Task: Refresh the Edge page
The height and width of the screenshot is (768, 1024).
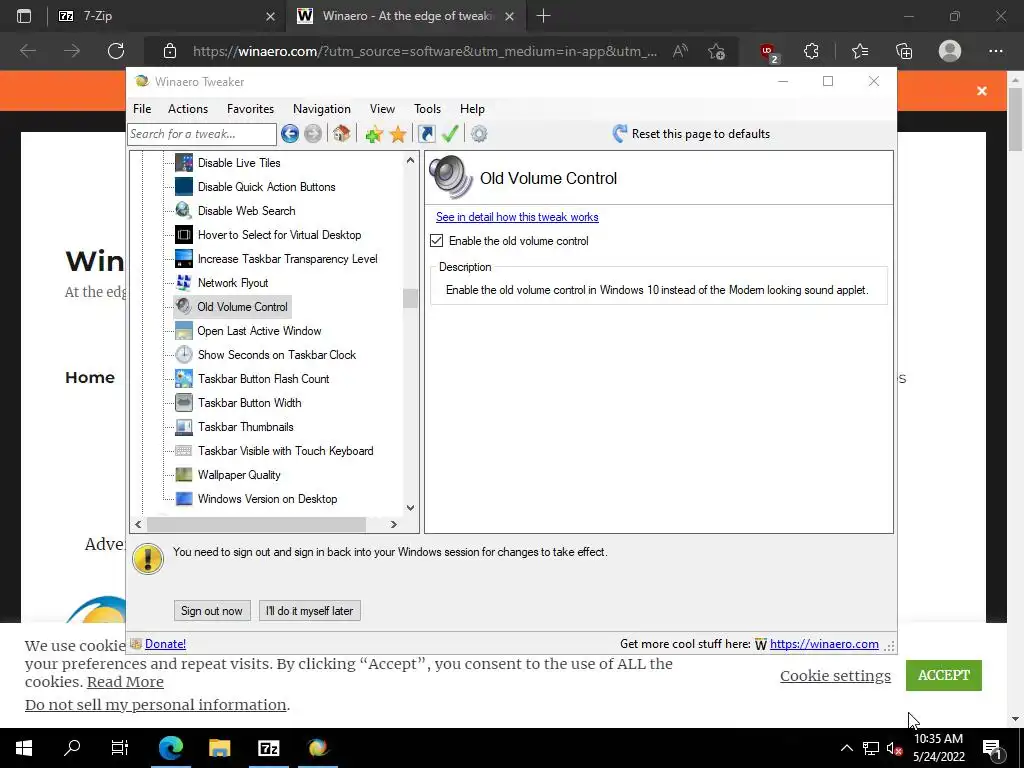Action: click(116, 51)
